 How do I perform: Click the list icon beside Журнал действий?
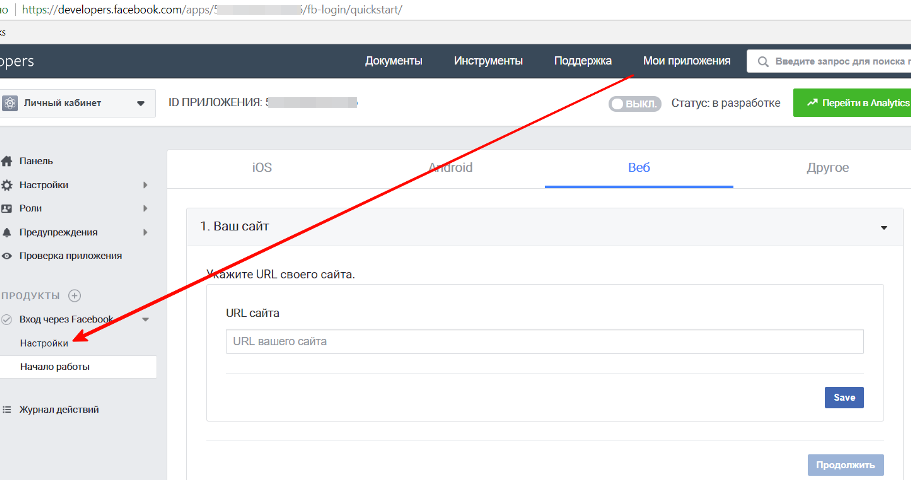[x=6, y=410]
